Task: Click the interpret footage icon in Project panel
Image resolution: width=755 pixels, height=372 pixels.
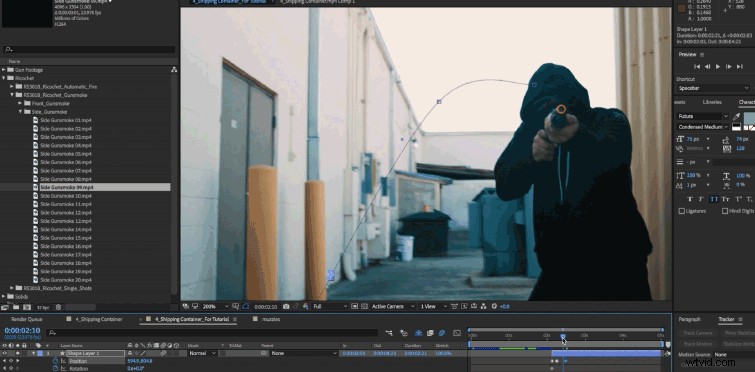Action: pos(5,307)
